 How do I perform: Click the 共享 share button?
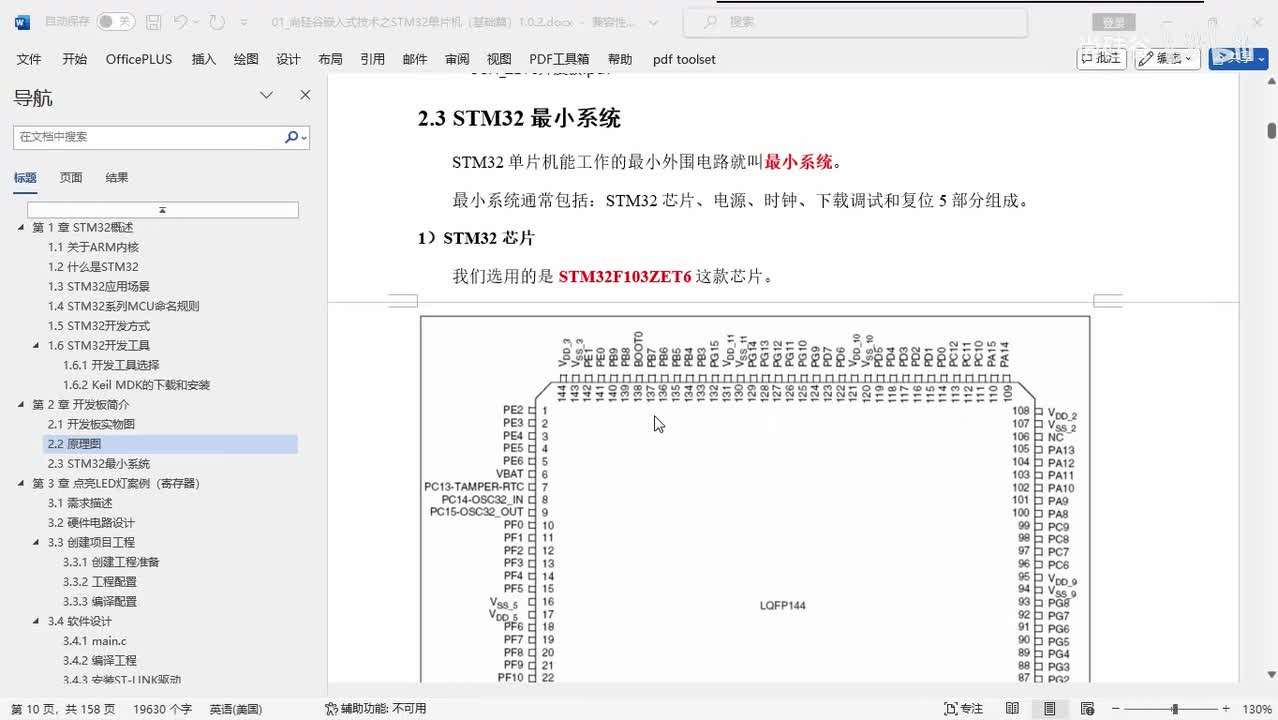(x=1238, y=58)
